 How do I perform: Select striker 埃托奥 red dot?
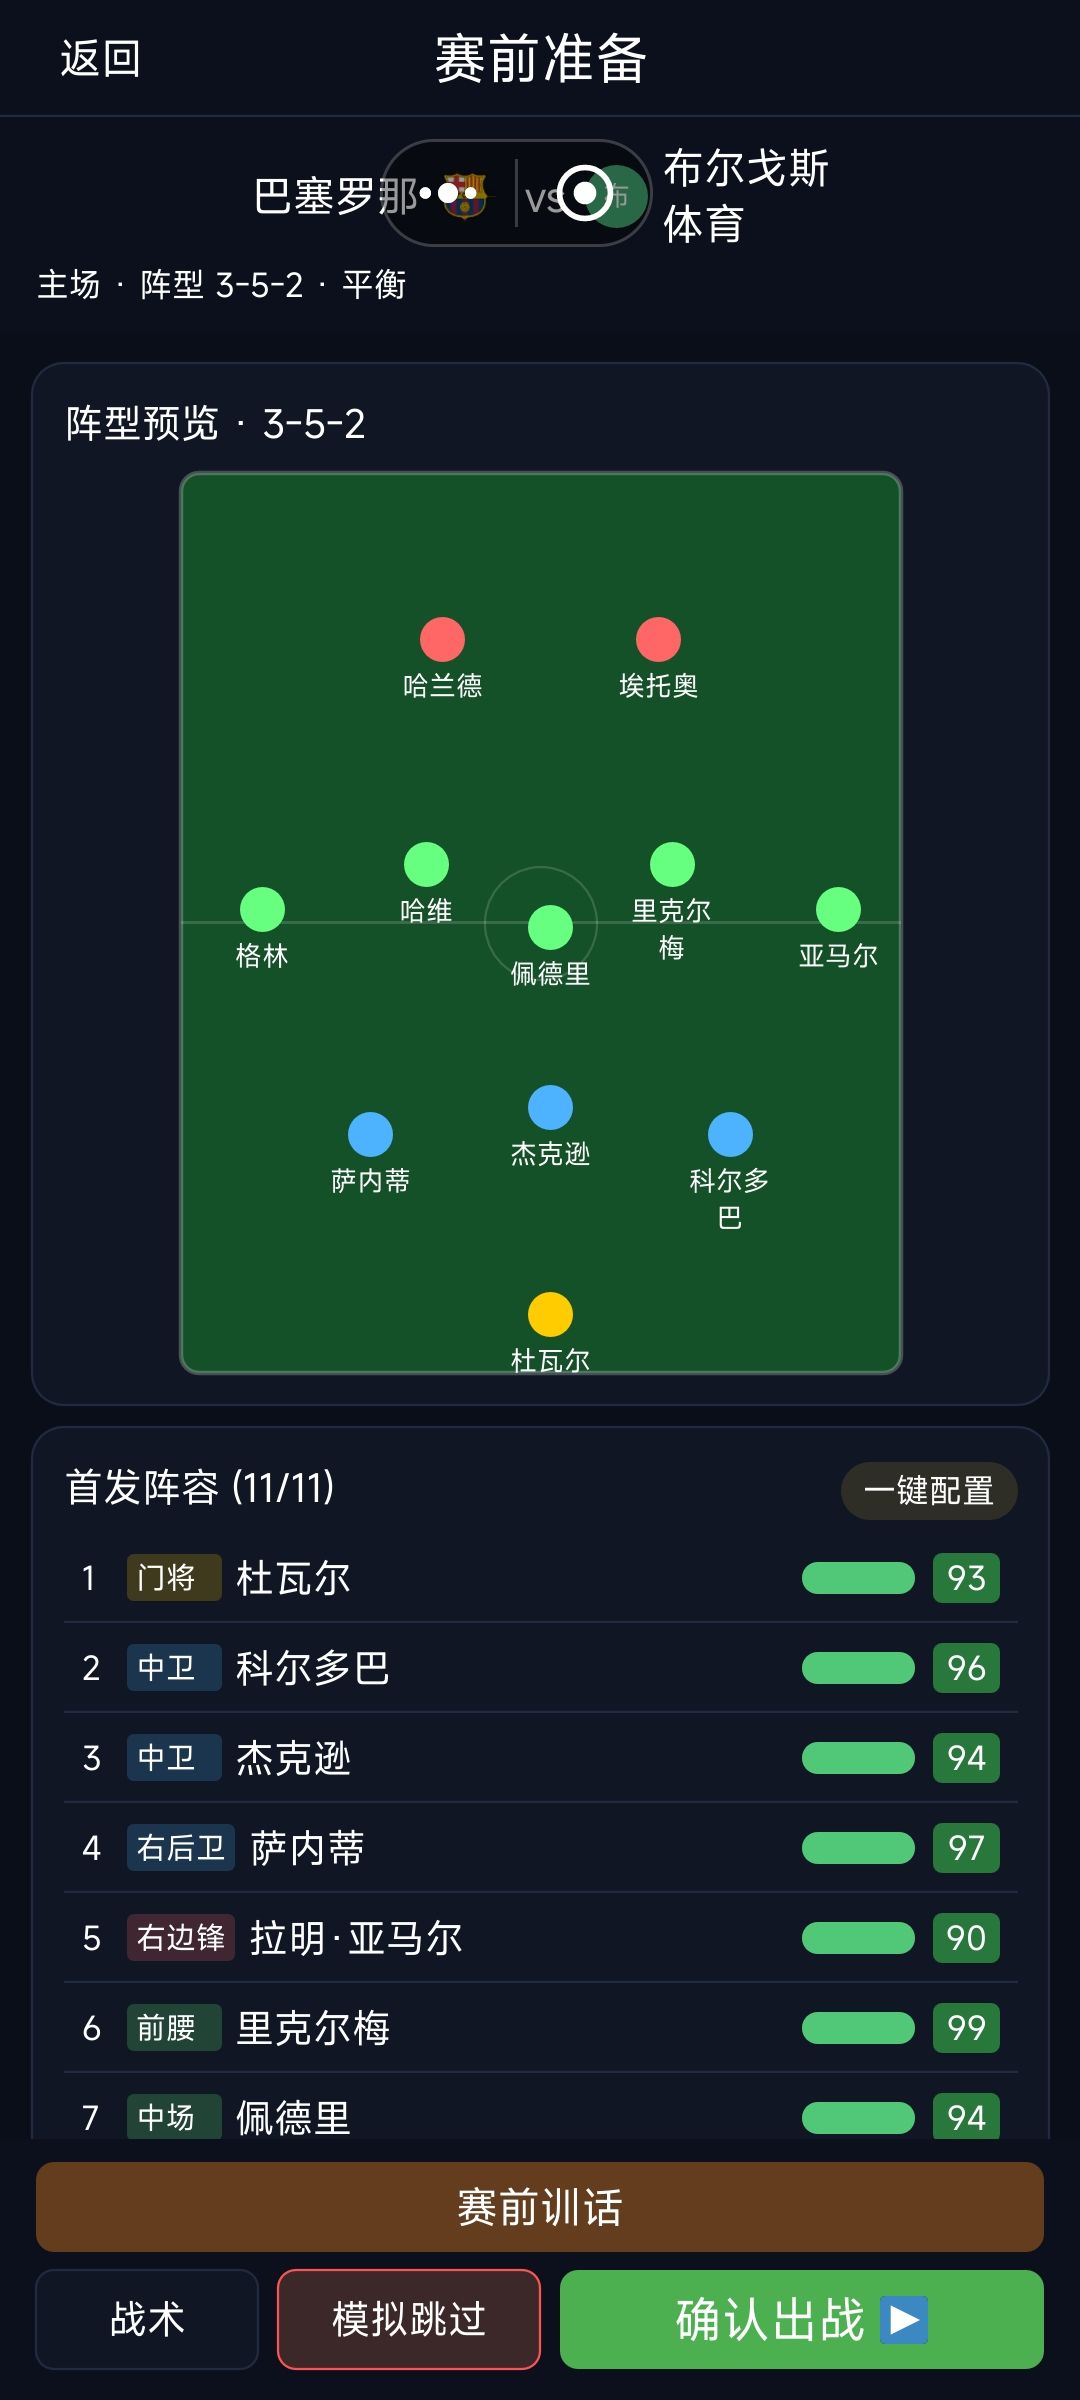coord(658,639)
